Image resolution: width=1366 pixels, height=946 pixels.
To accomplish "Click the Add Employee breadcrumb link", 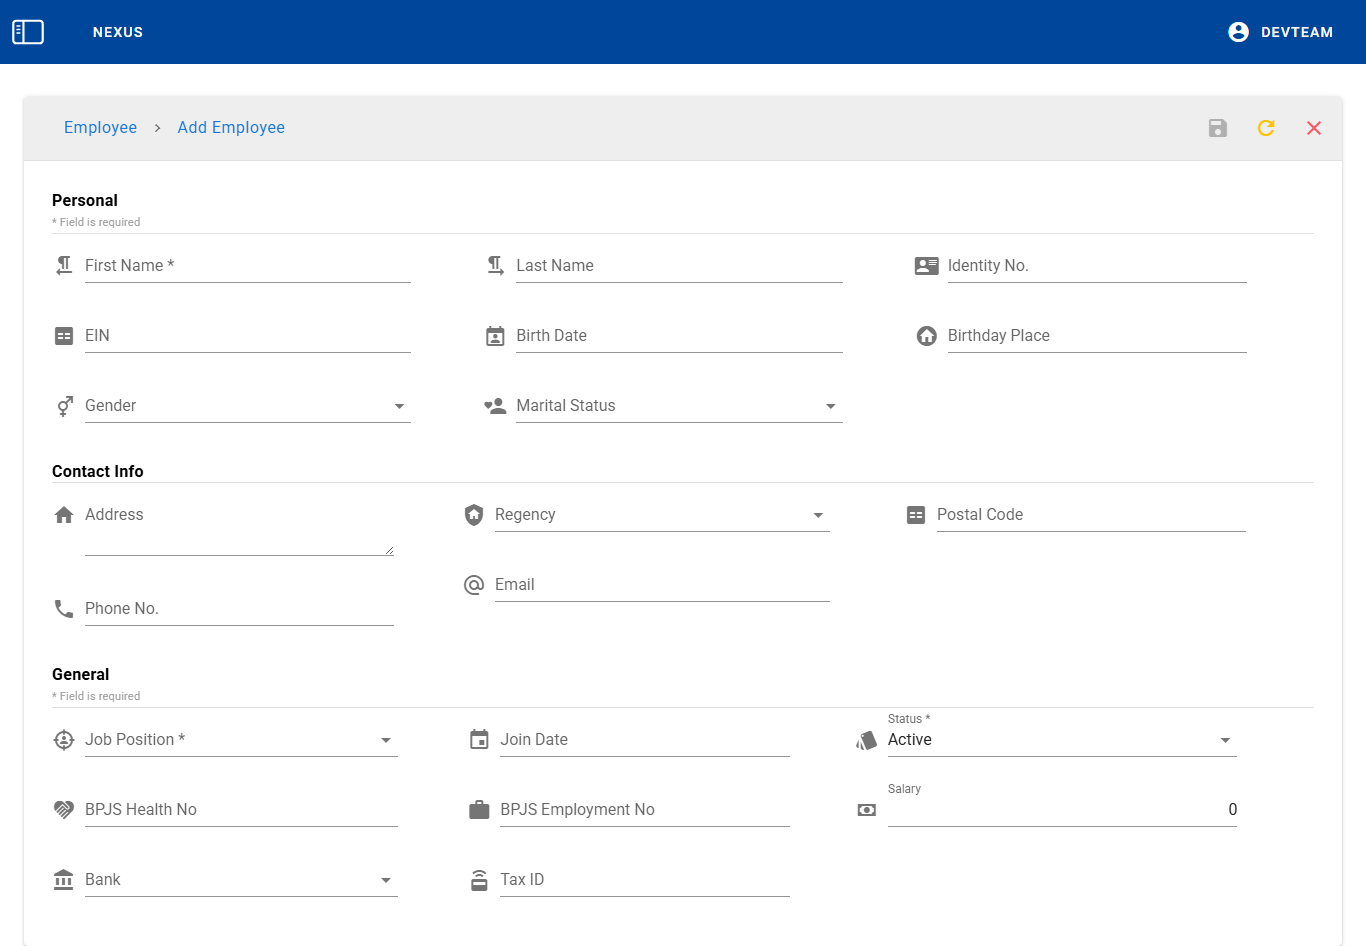I will click(x=231, y=128).
